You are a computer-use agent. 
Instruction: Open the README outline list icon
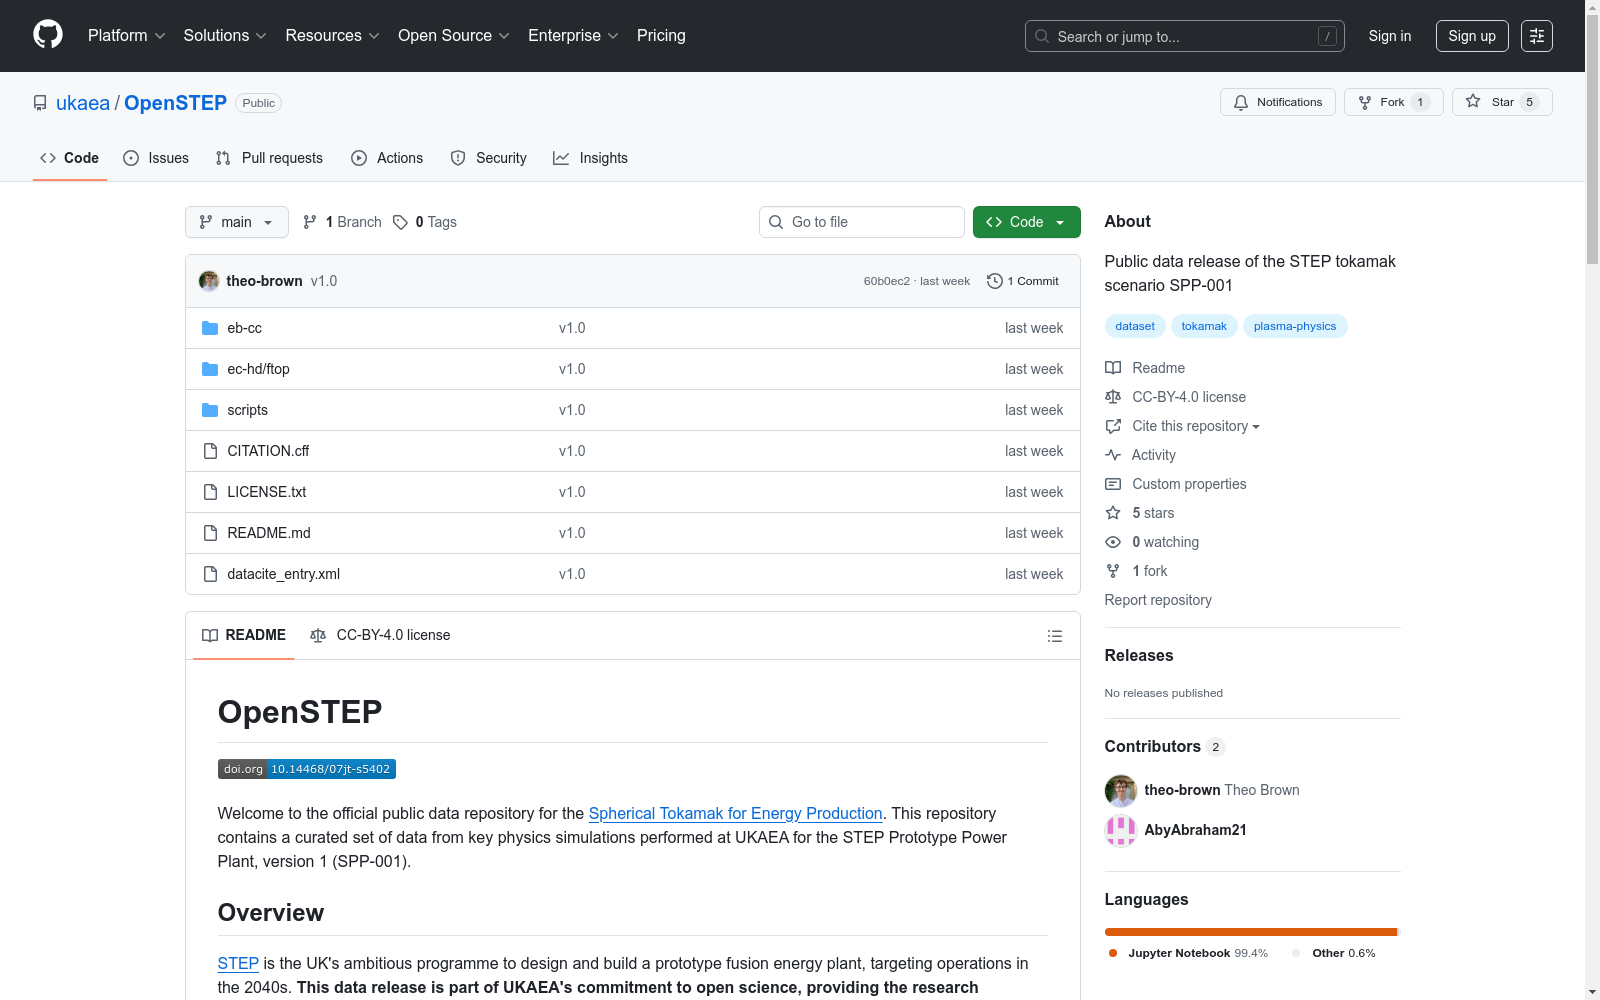(x=1054, y=636)
